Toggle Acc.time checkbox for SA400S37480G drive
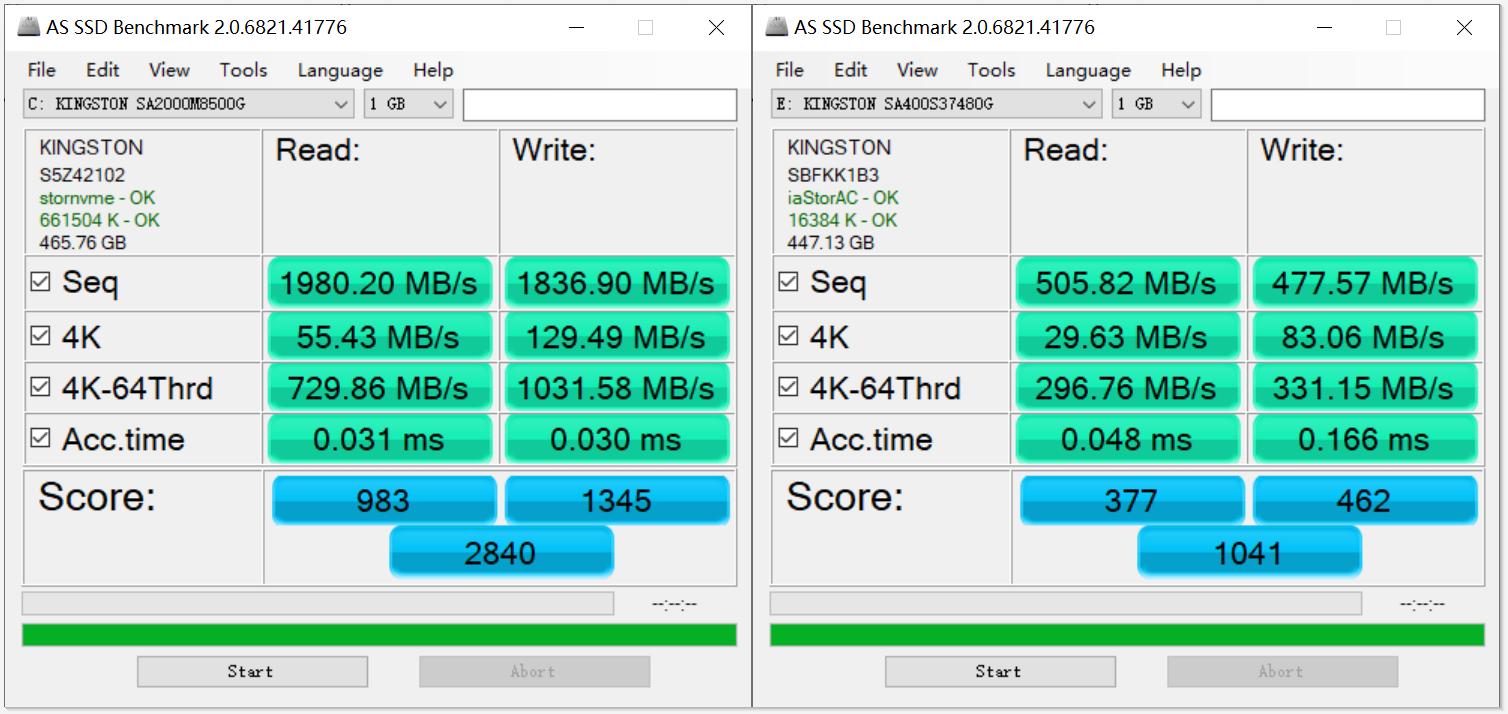1508x714 pixels. 788,438
